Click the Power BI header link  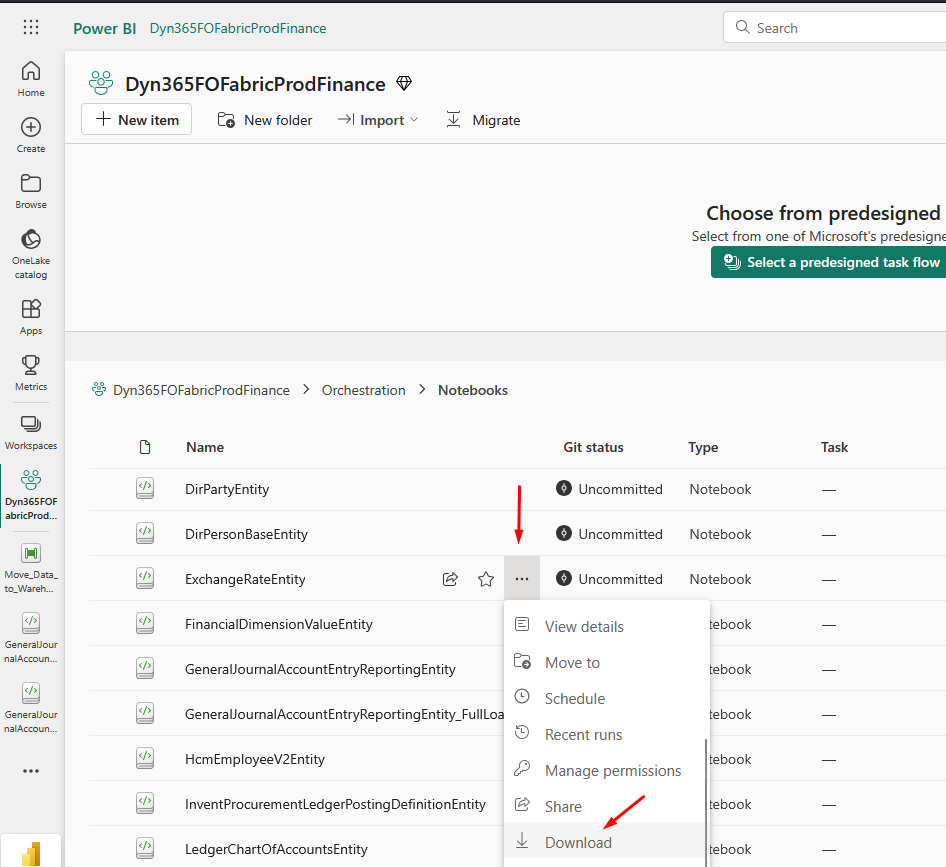[x=104, y=28]
